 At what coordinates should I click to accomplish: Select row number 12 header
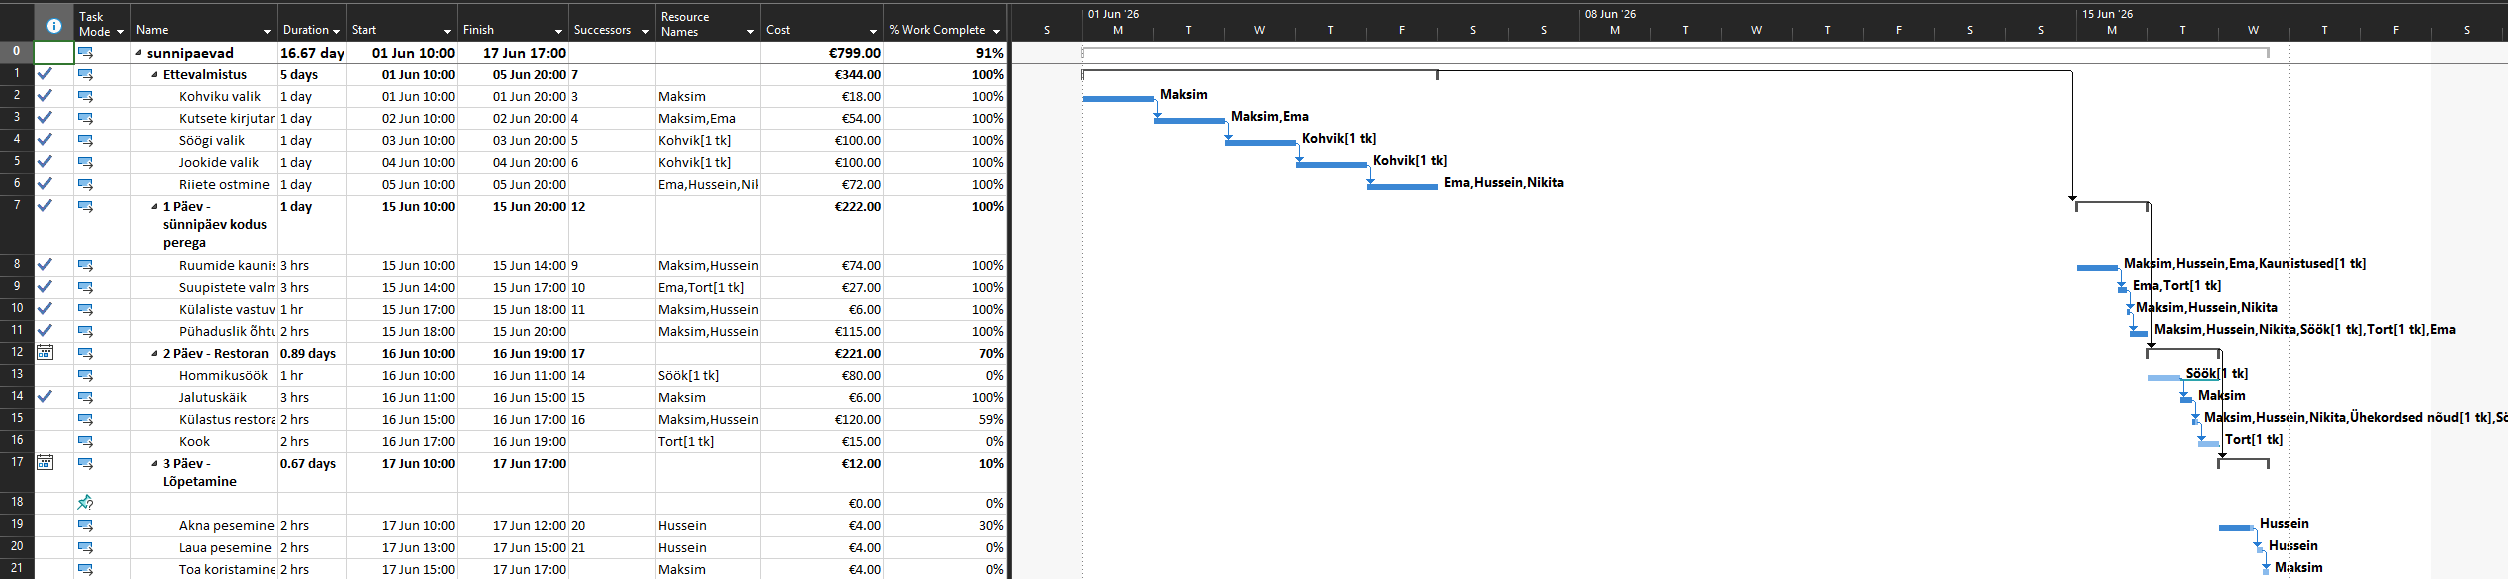pyautogui.click(x=17, y=353)
